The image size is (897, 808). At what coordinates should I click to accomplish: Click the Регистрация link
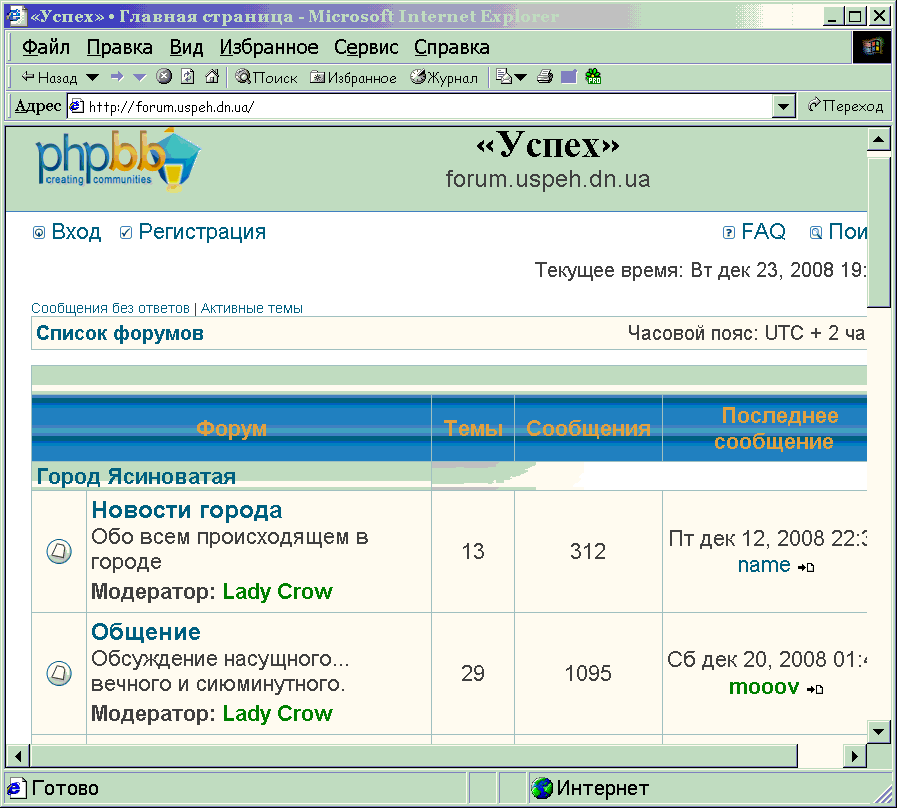coord(201,232)
